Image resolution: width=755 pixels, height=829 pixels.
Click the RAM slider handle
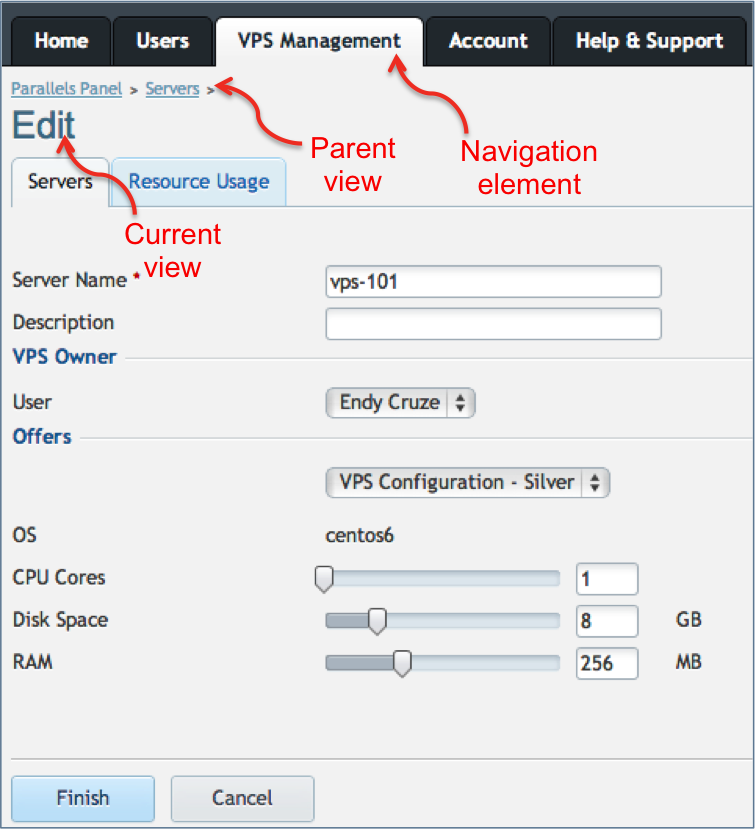(x=402, y=663)
